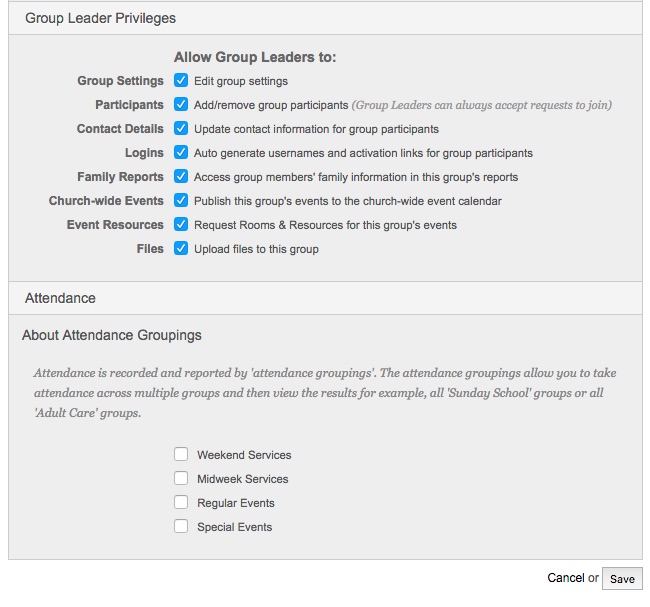Viewport: 650px width, 607px height.
Task: Click the Save button
Action: click(622, 579)
